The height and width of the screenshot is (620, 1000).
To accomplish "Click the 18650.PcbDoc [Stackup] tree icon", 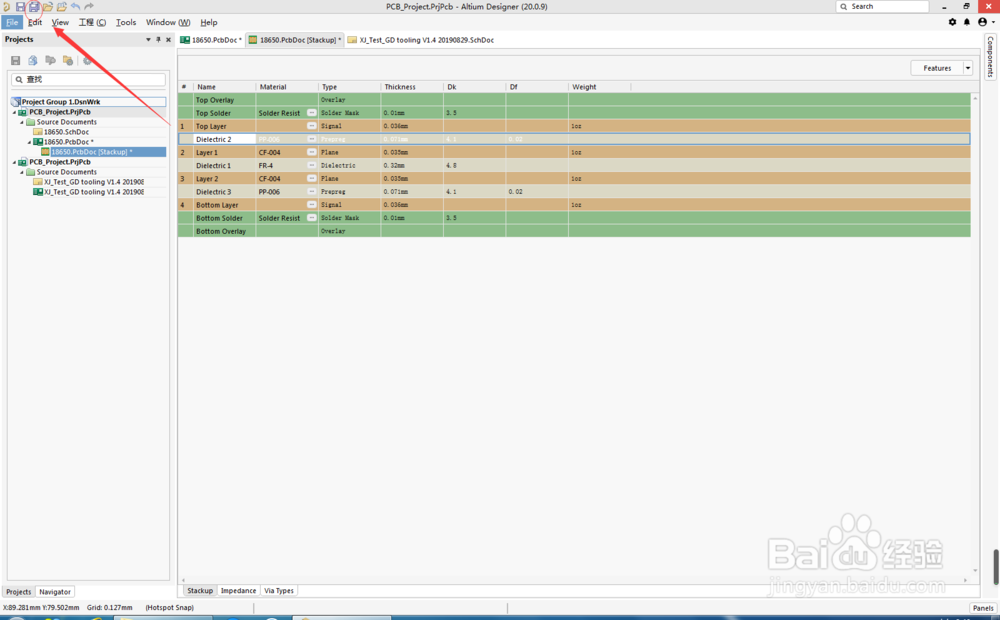I will pos(46,152).
